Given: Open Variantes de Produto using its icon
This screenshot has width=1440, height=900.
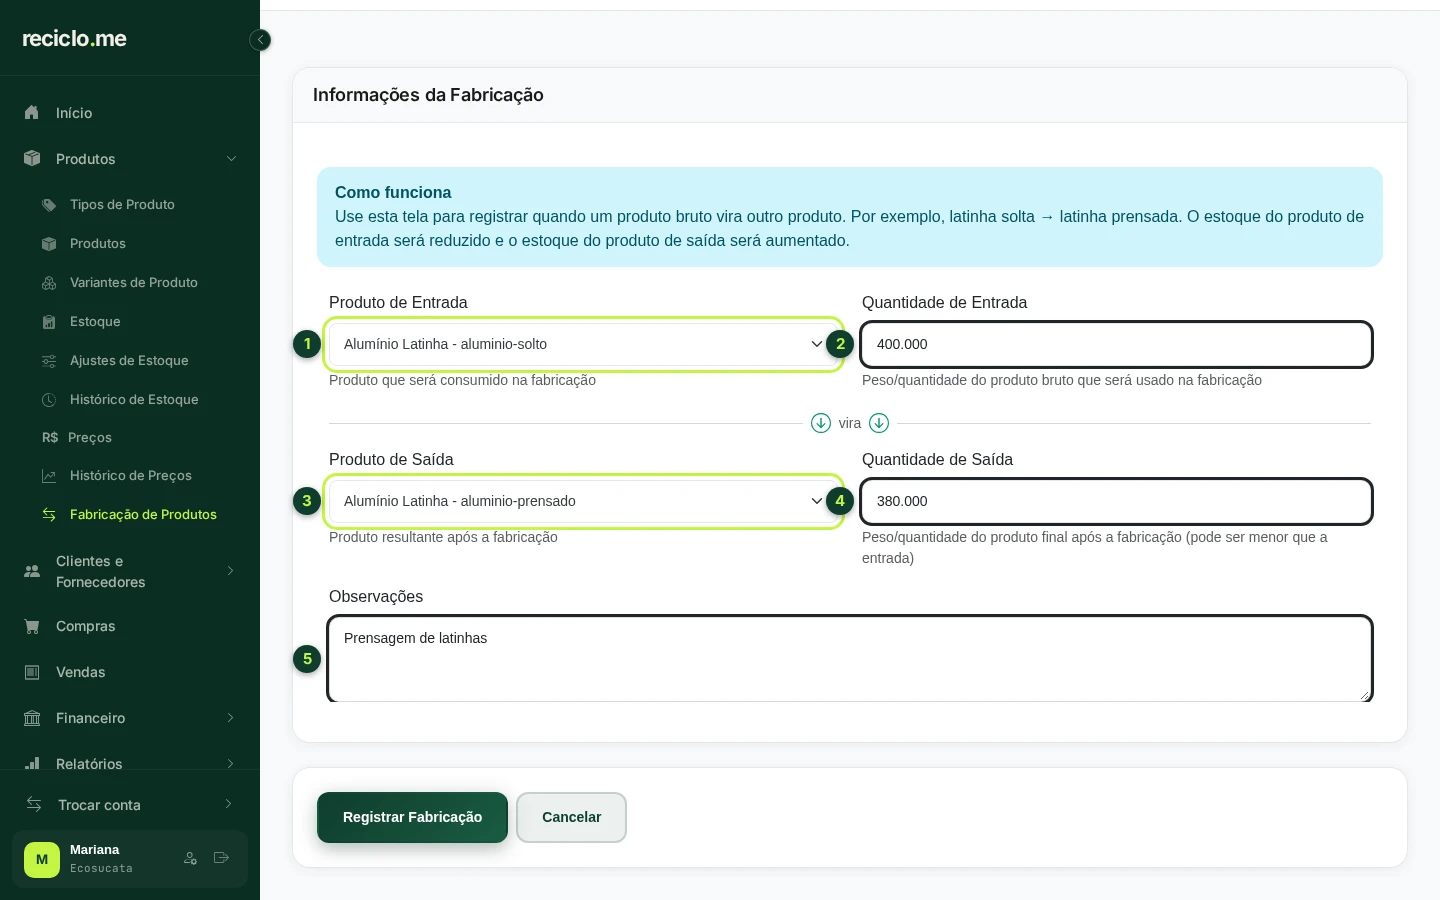Looking at the screenshot, I should (49, 283).
